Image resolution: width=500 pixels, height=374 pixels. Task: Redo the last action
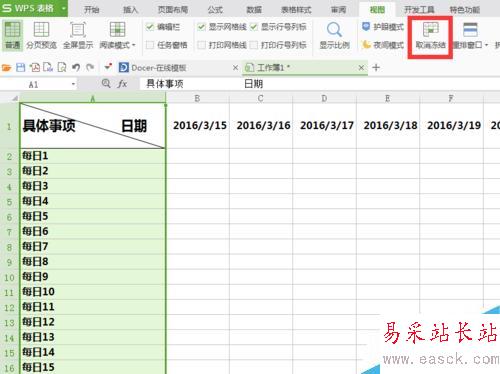90,68
